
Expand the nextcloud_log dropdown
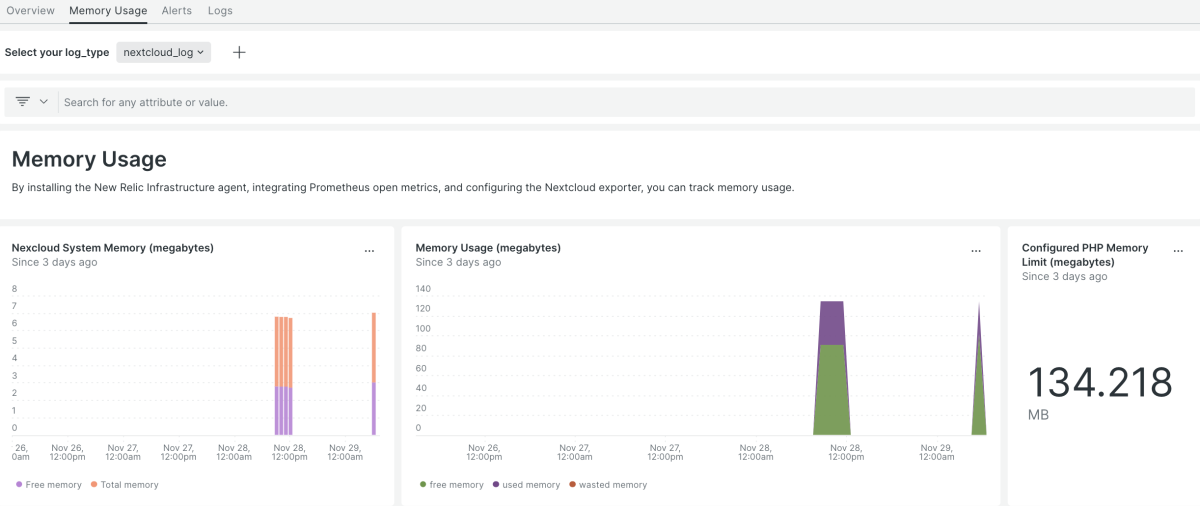coord(163,52)
